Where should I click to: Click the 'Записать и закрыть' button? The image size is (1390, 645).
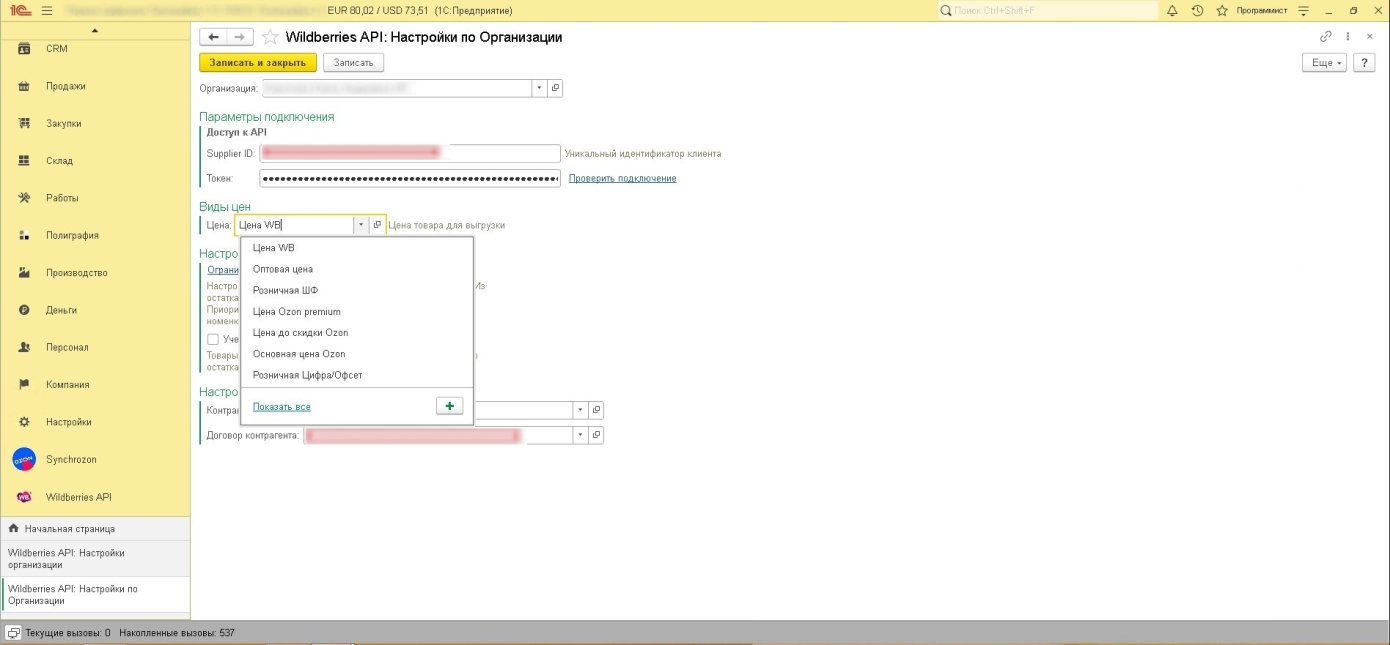(x=258, y=63)
